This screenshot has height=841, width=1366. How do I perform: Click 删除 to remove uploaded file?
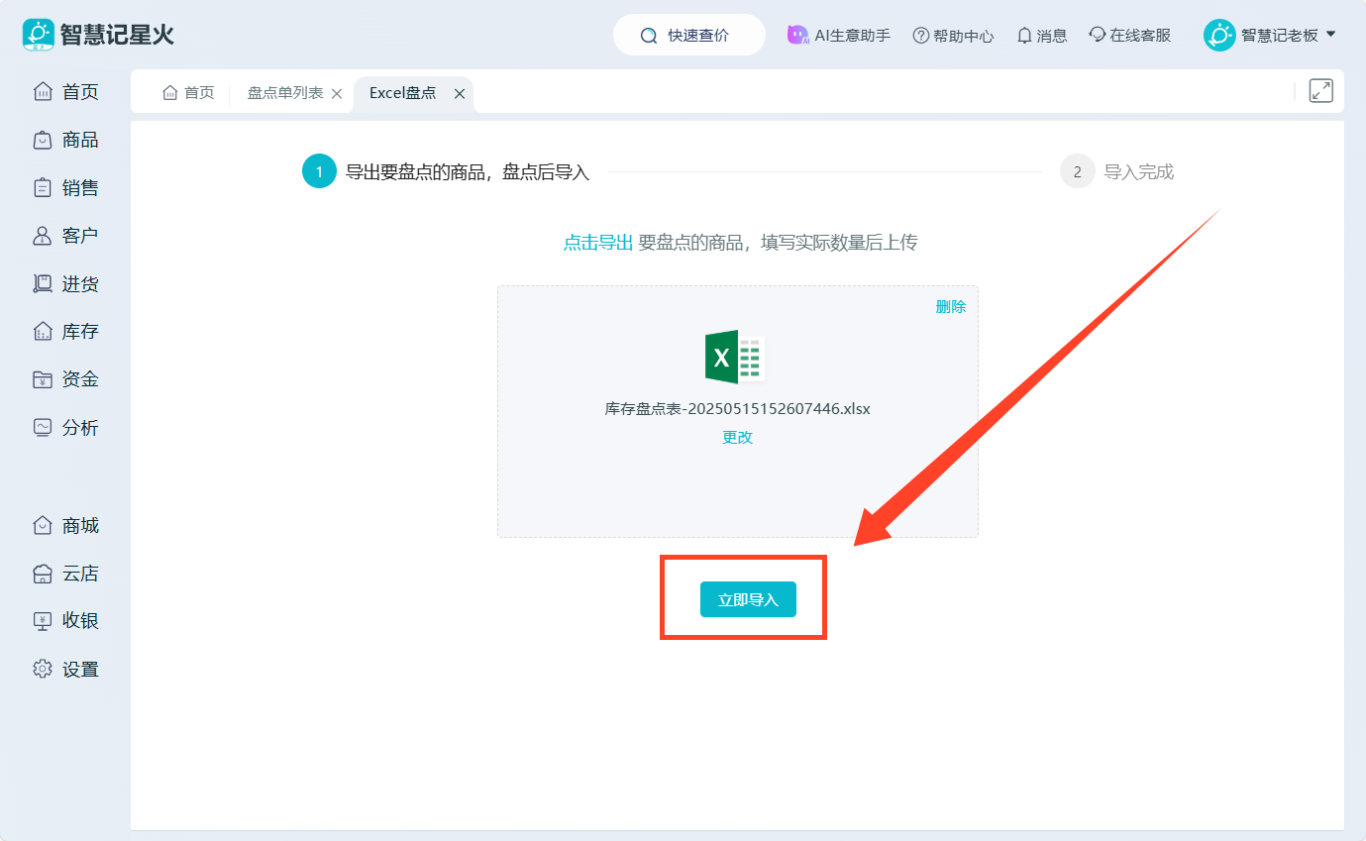950,307
